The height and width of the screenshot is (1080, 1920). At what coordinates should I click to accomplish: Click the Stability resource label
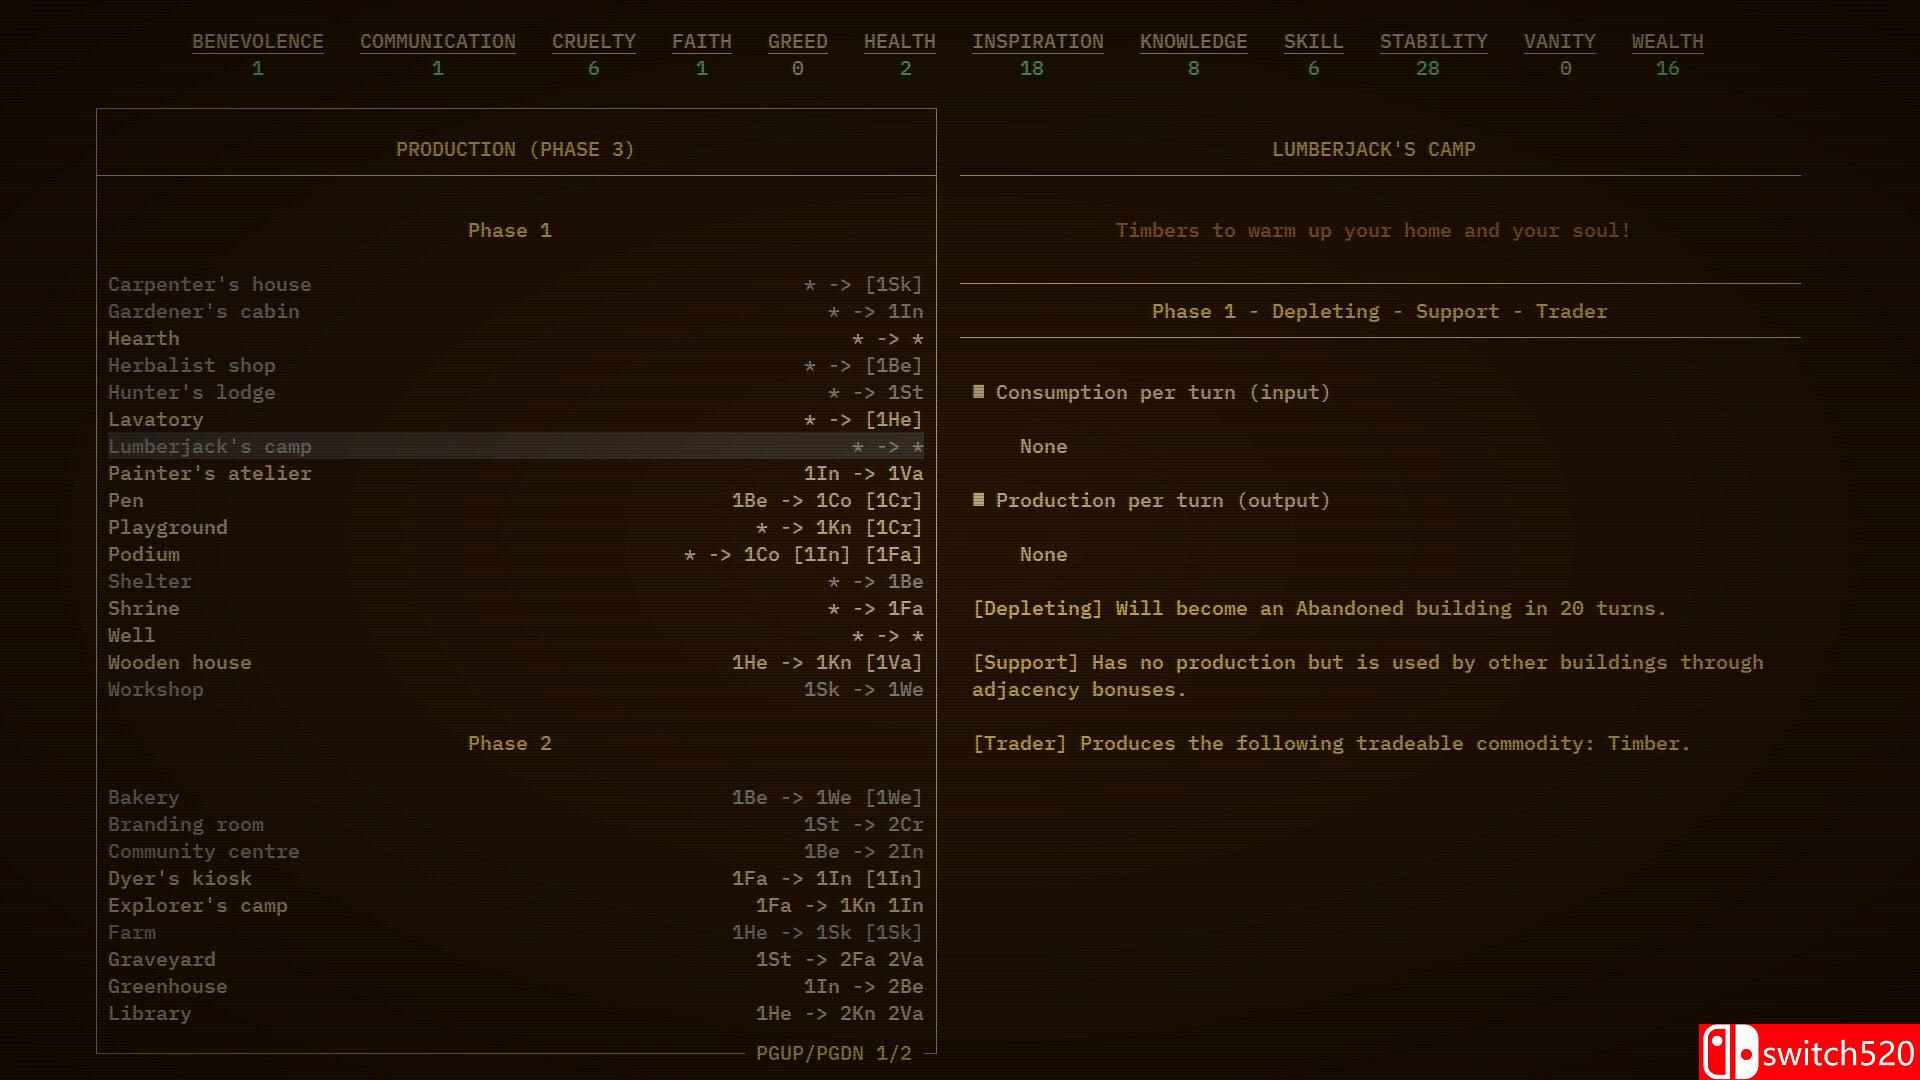[x=1433, y=42]
